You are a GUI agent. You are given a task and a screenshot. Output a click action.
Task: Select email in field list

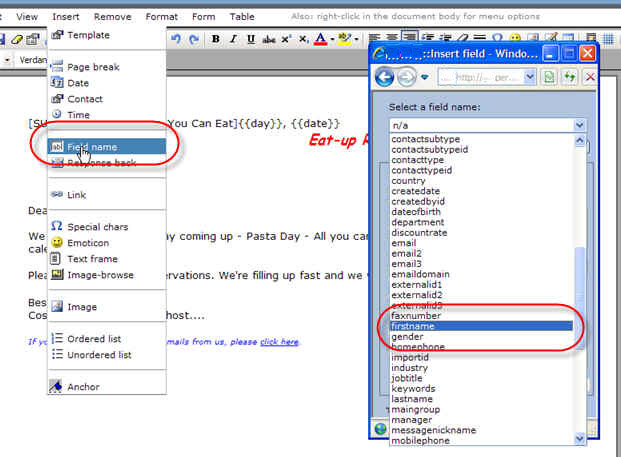(481, 243)
